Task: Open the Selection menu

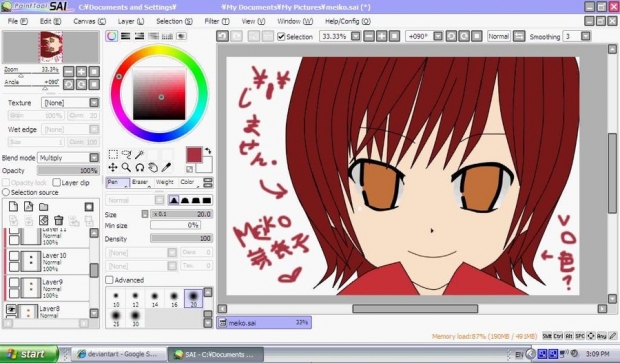Action: tap(174, 21)
